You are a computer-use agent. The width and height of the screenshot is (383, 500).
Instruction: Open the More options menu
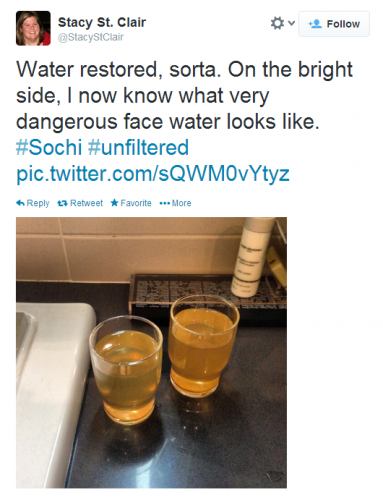coord(175,203)
